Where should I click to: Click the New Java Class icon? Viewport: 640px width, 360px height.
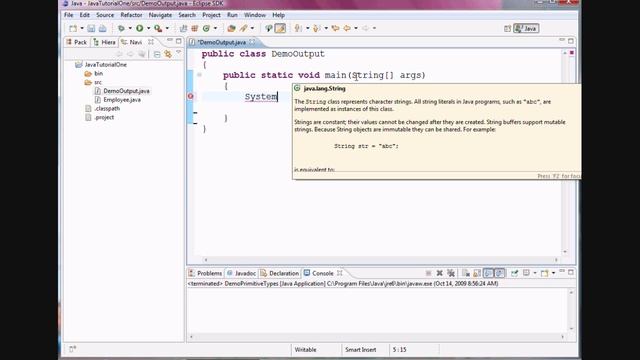pyautogui.click(x=207, y=28)
